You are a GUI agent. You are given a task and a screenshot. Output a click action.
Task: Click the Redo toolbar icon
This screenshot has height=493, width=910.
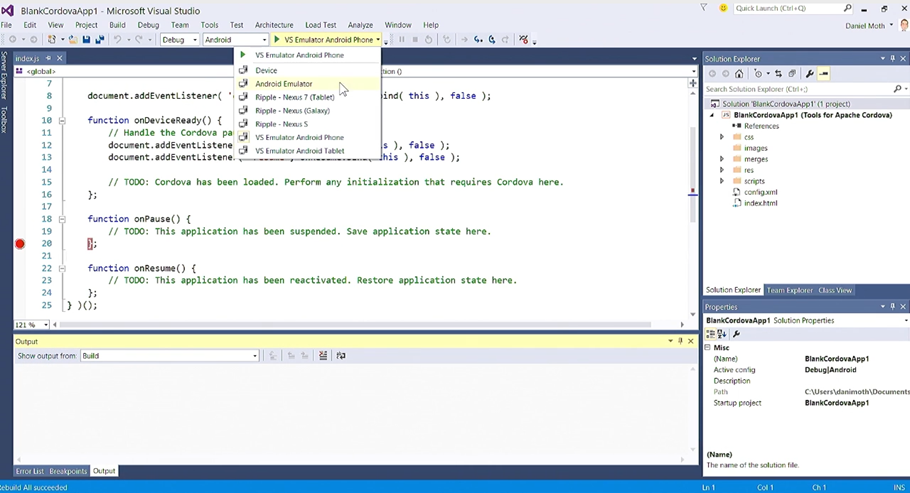click(139, 39)
